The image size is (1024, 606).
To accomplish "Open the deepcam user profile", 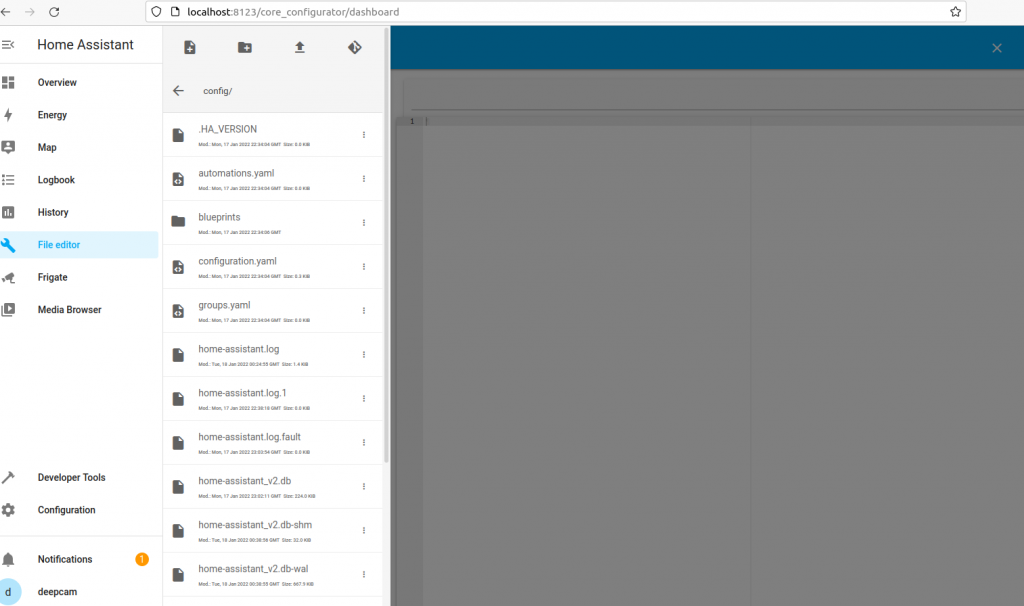I will point(79,592).
